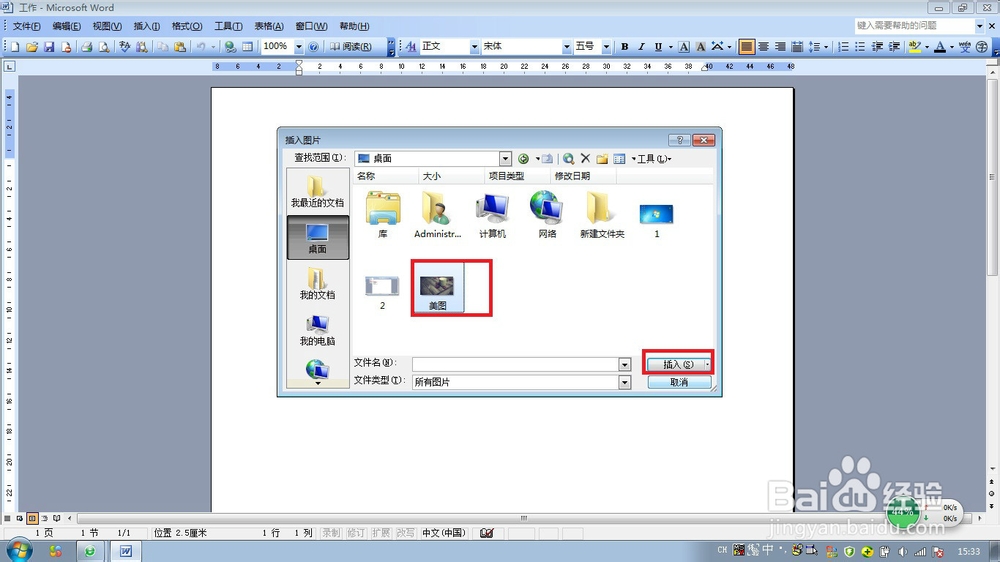Image resolution: width=1000 pixels, height=562 pixels.
Task: Run the spelling and grammar check icon
Action: [124, 47]
